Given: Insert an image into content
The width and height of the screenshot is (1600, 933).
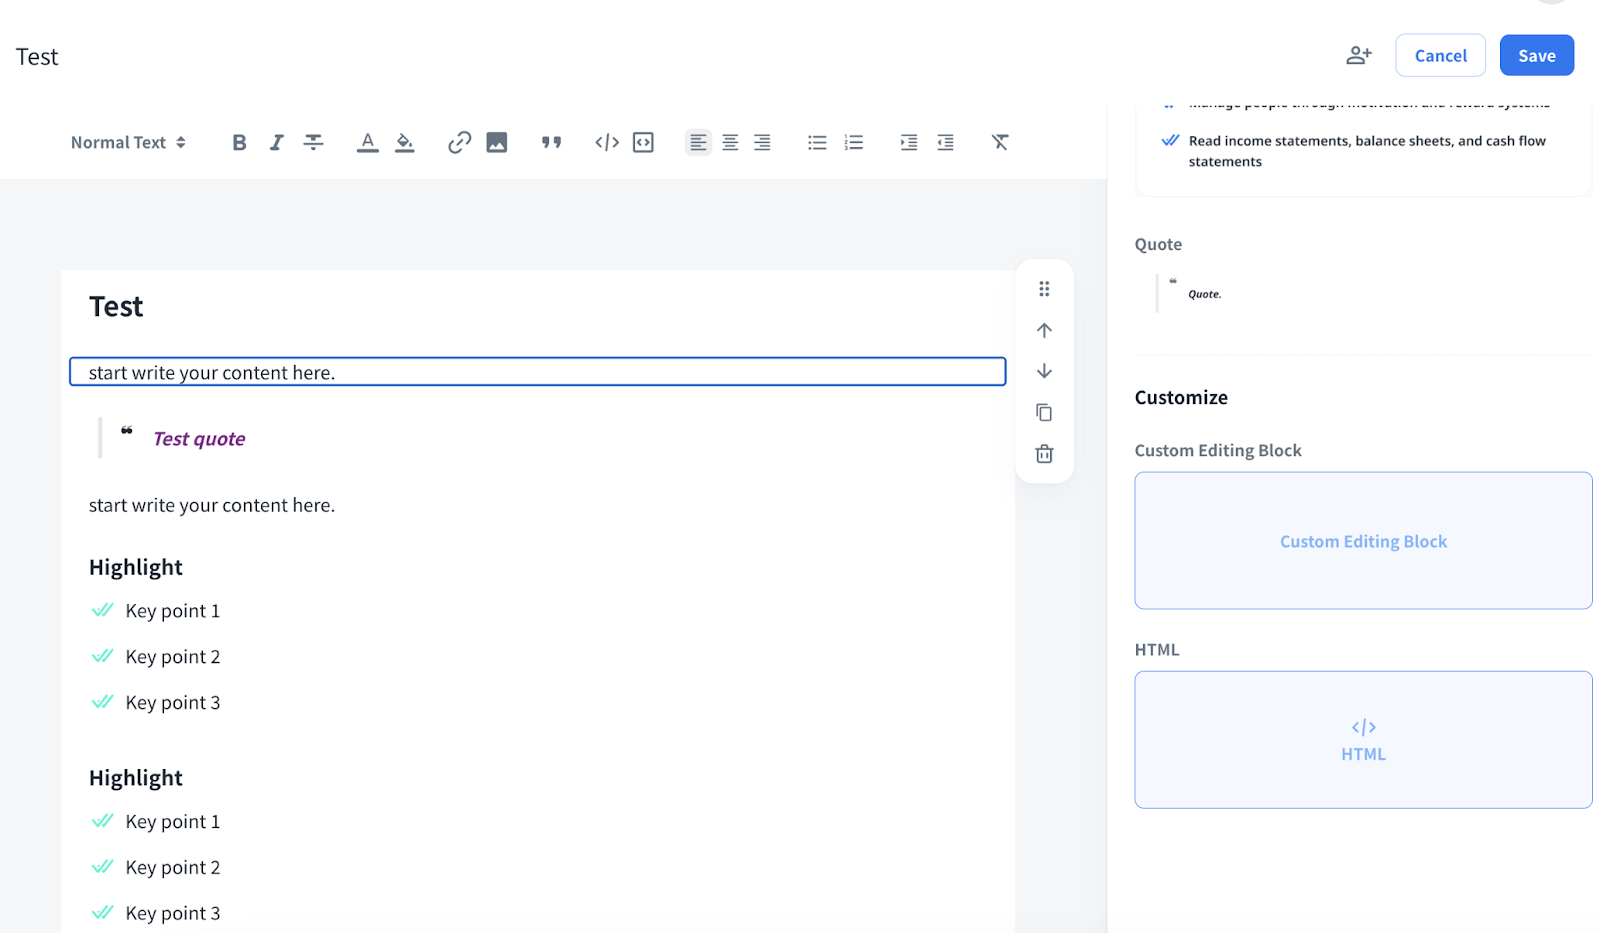Looking at the screenshot, I should (496, 142).
